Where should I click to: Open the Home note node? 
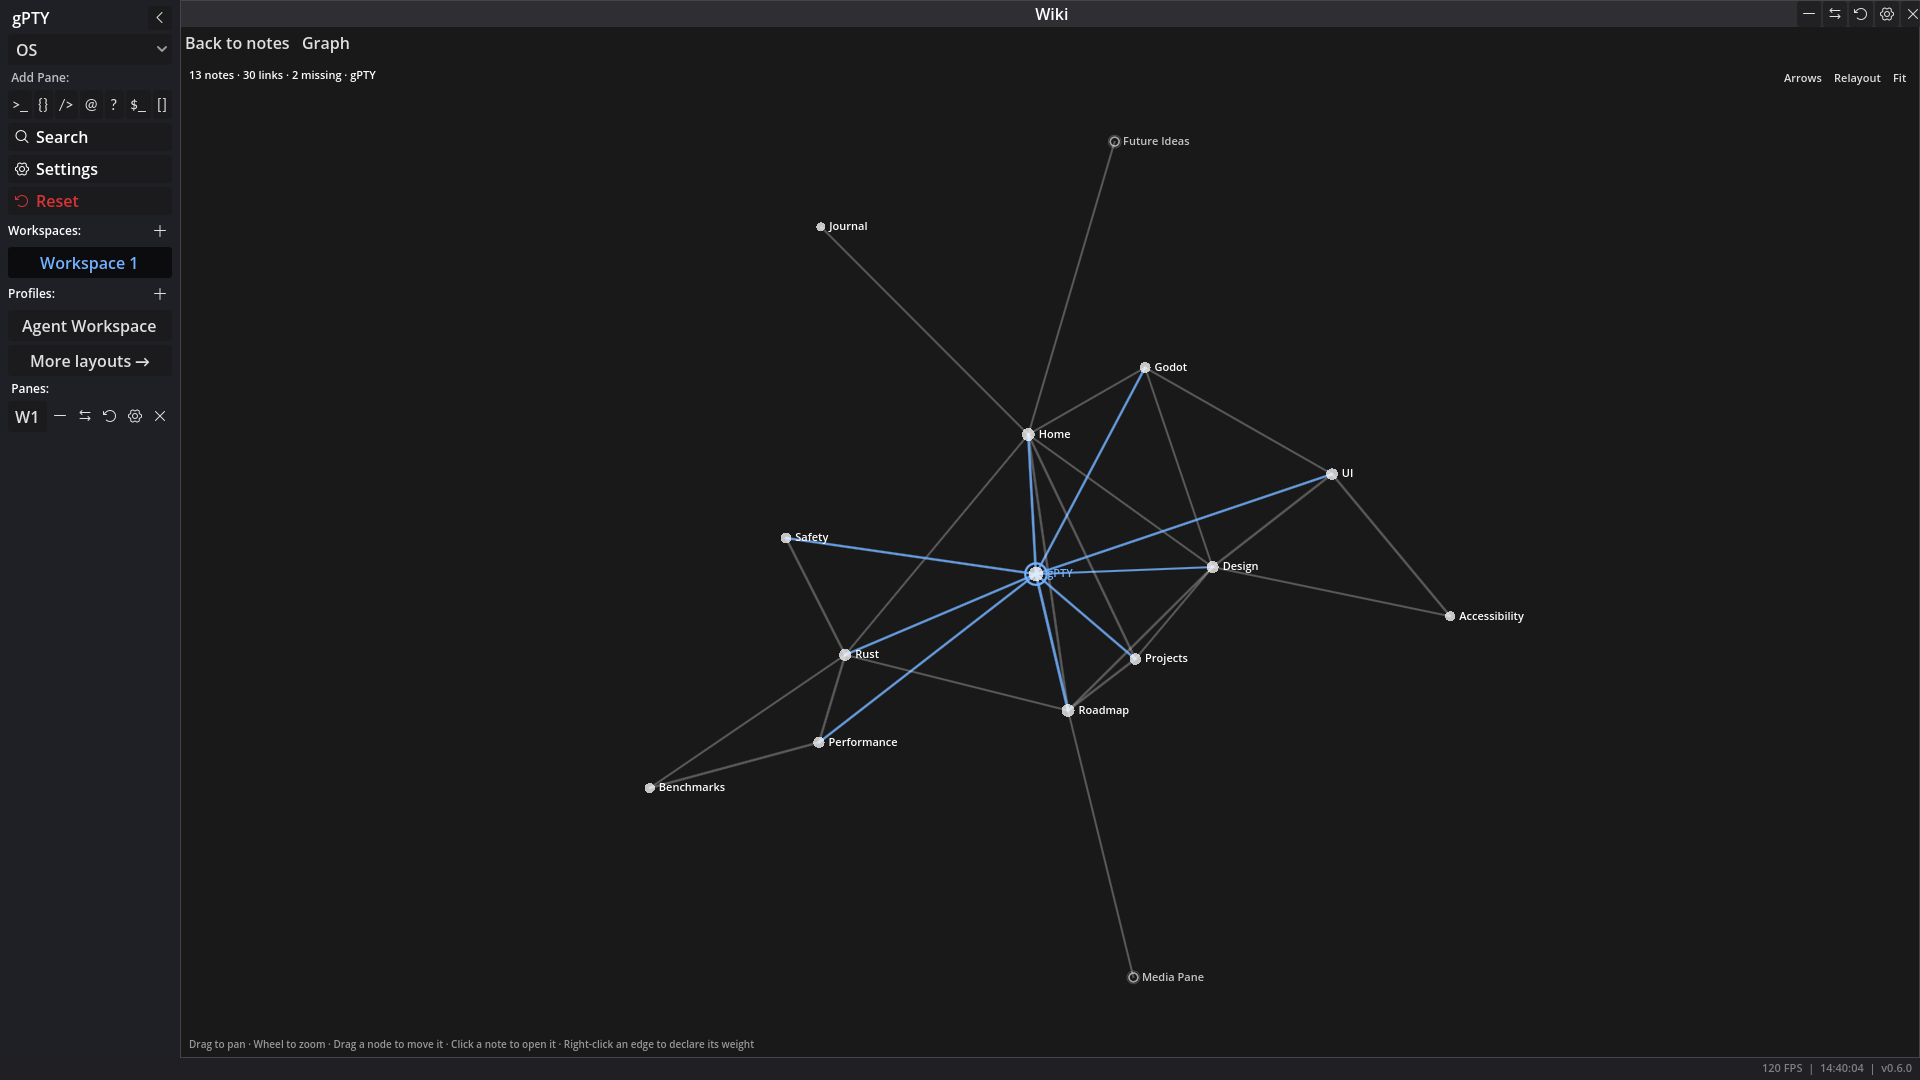(x=1028, y=435)
